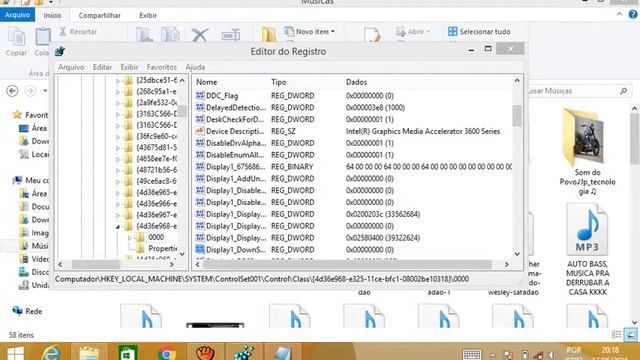Click the values list vertical scrollbar thumb
The height and width of the screenshot is (360, 640).
[517, 116]
